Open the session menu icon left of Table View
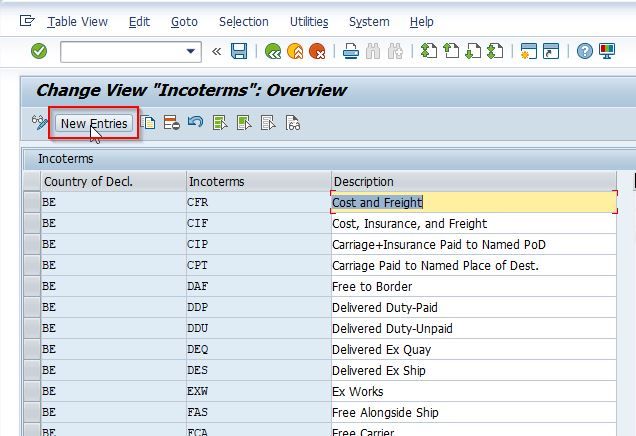The image size is (636, 436). (x=27, y=21)
